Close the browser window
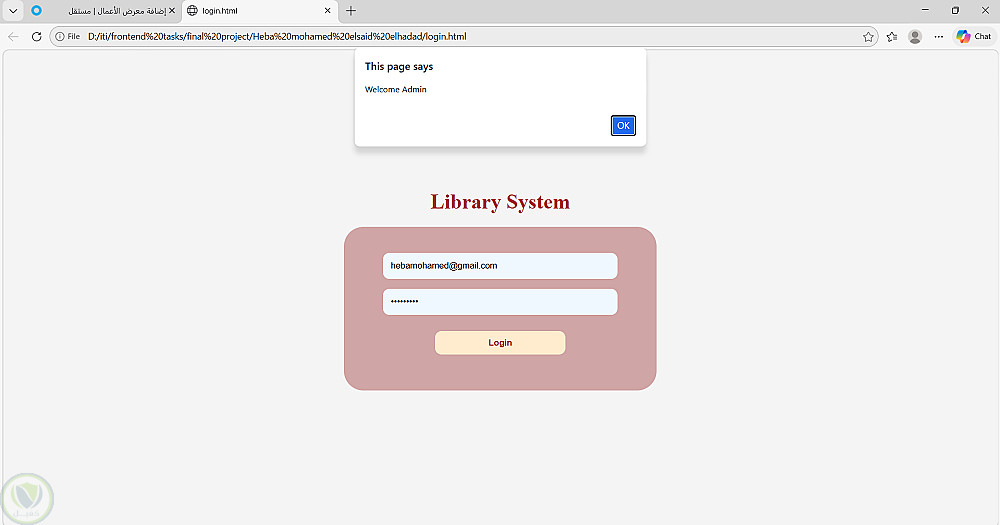The image size is (1000, 525). tap(985, 10)
